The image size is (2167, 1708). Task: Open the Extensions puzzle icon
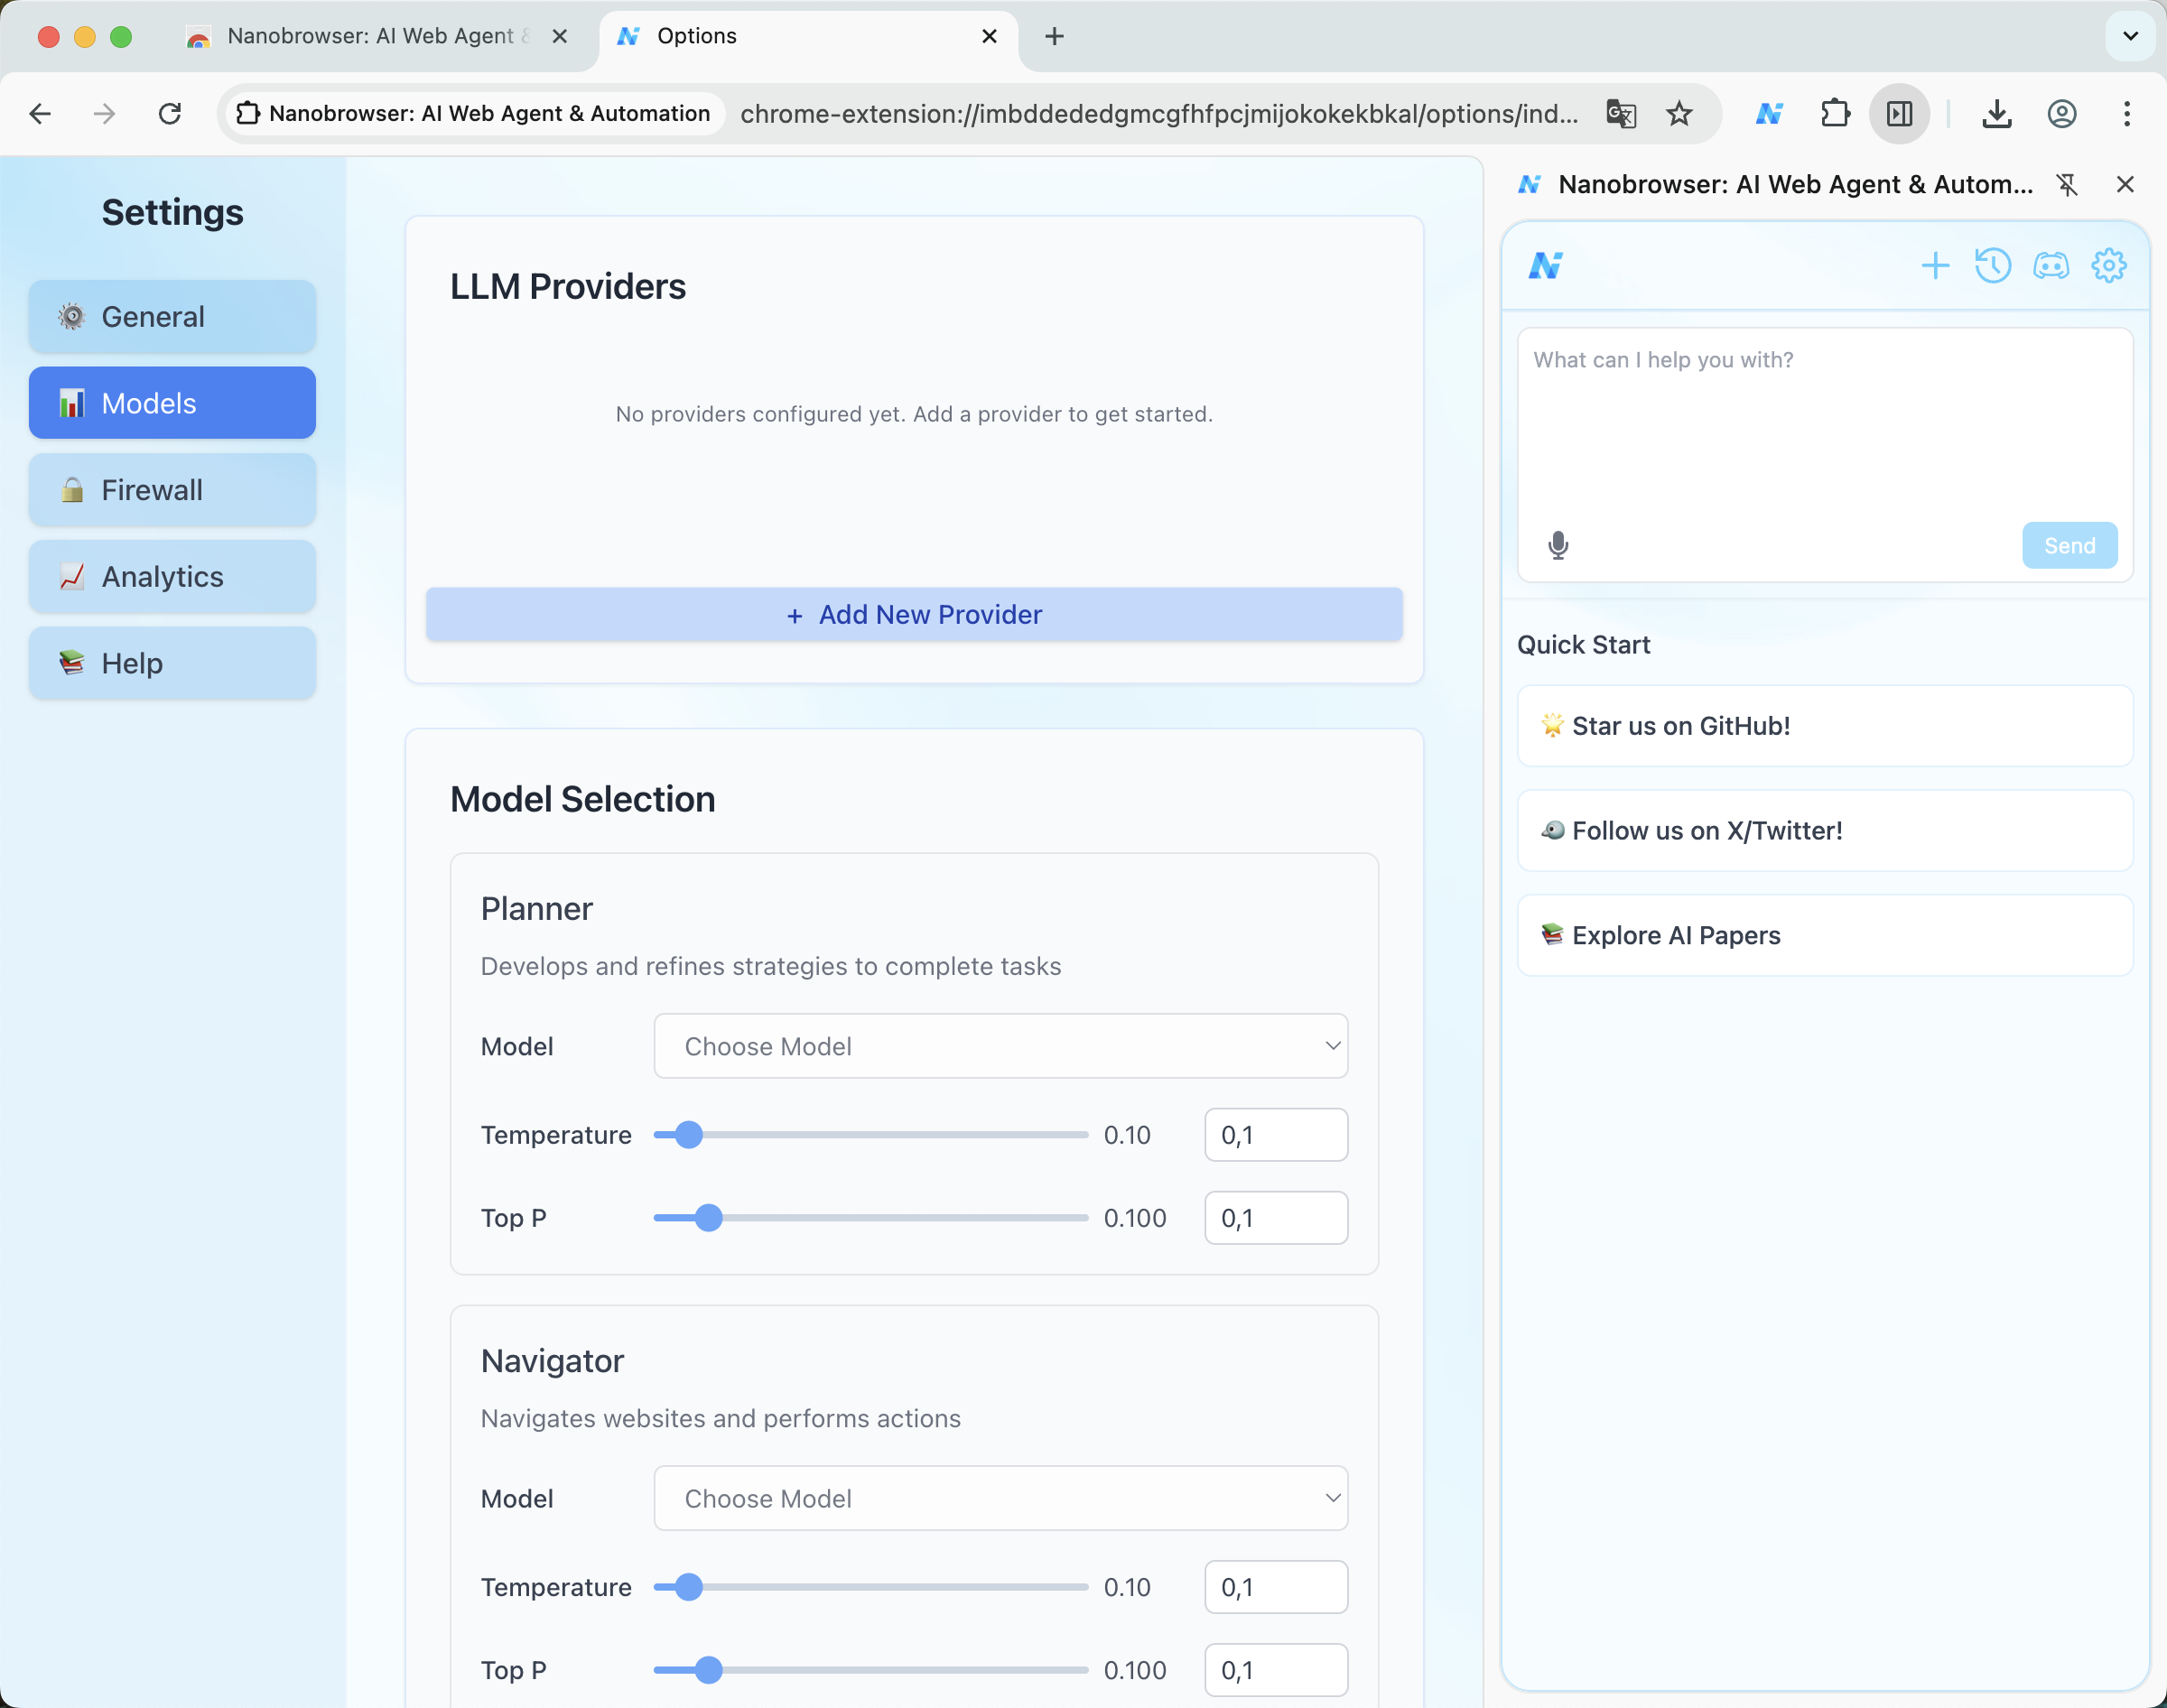click(x=1835, y=114)
